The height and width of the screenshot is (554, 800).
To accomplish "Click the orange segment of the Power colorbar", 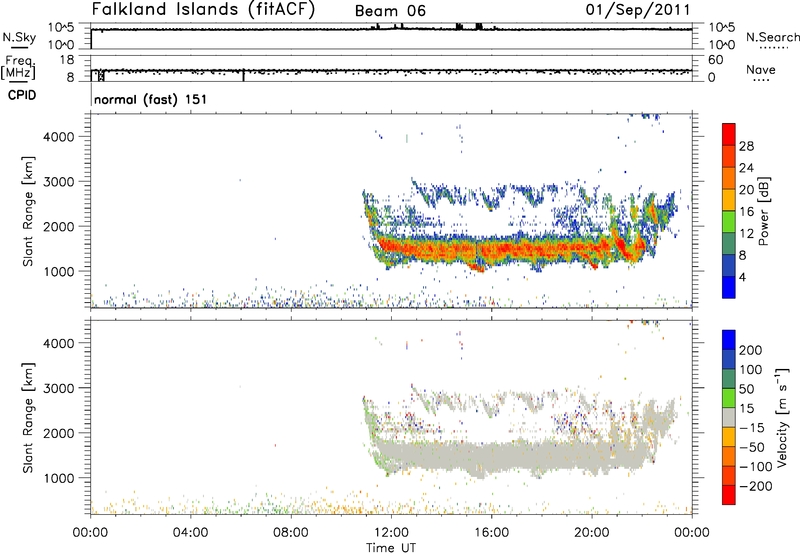I will 729,178.
